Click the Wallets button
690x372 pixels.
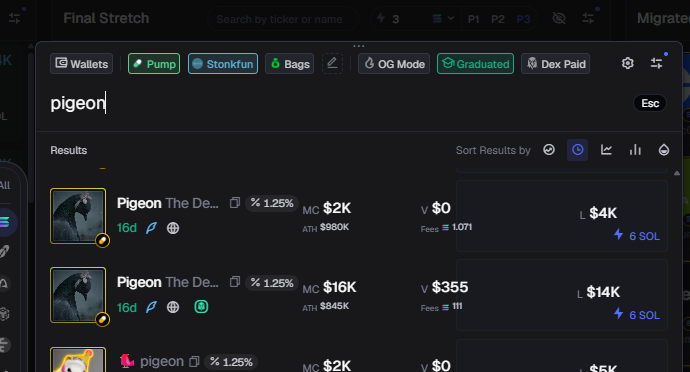point(81,64)
